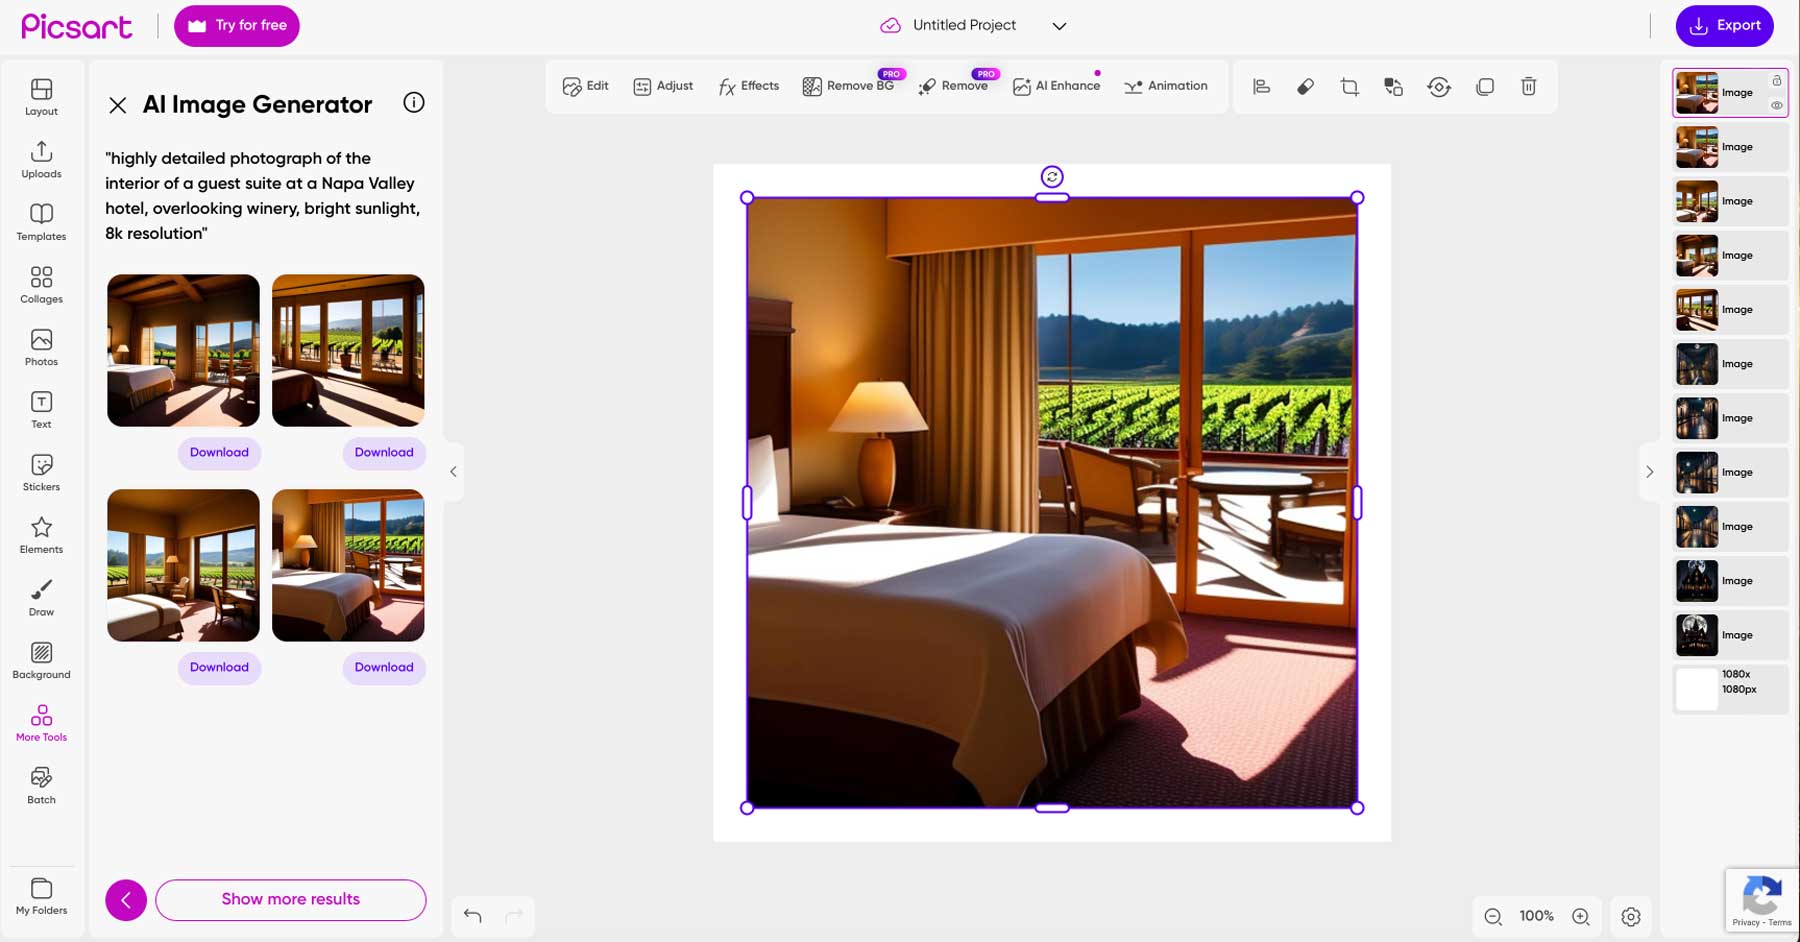The height and width of the screenshot is (942, 1800).
Task: Open the Effects menu in the editing toolbar
Action: pos(747,86)
